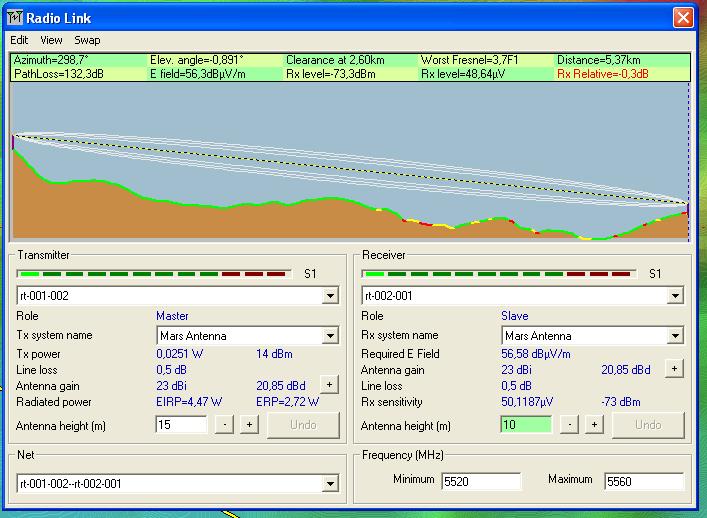This screenshot has width=707, height=518.
Task: Open the Edit menu
Action: [x=19, y=40]
